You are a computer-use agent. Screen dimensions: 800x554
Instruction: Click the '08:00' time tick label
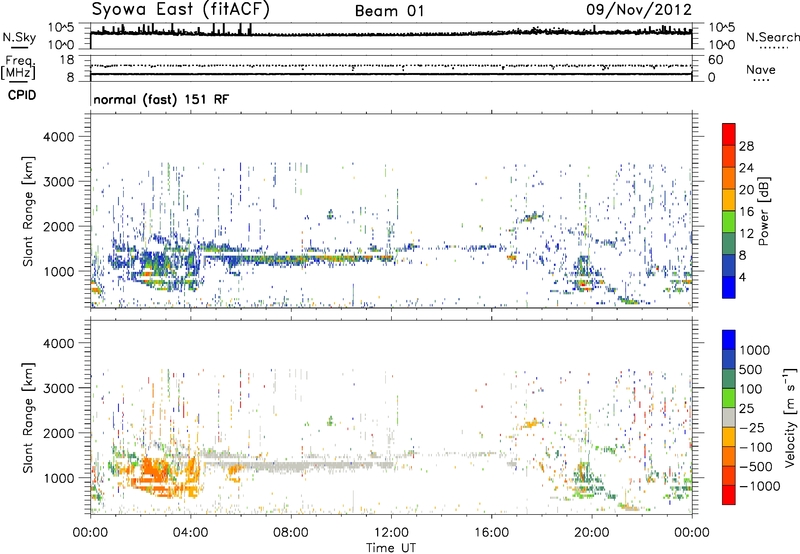[x=291, y=533]
